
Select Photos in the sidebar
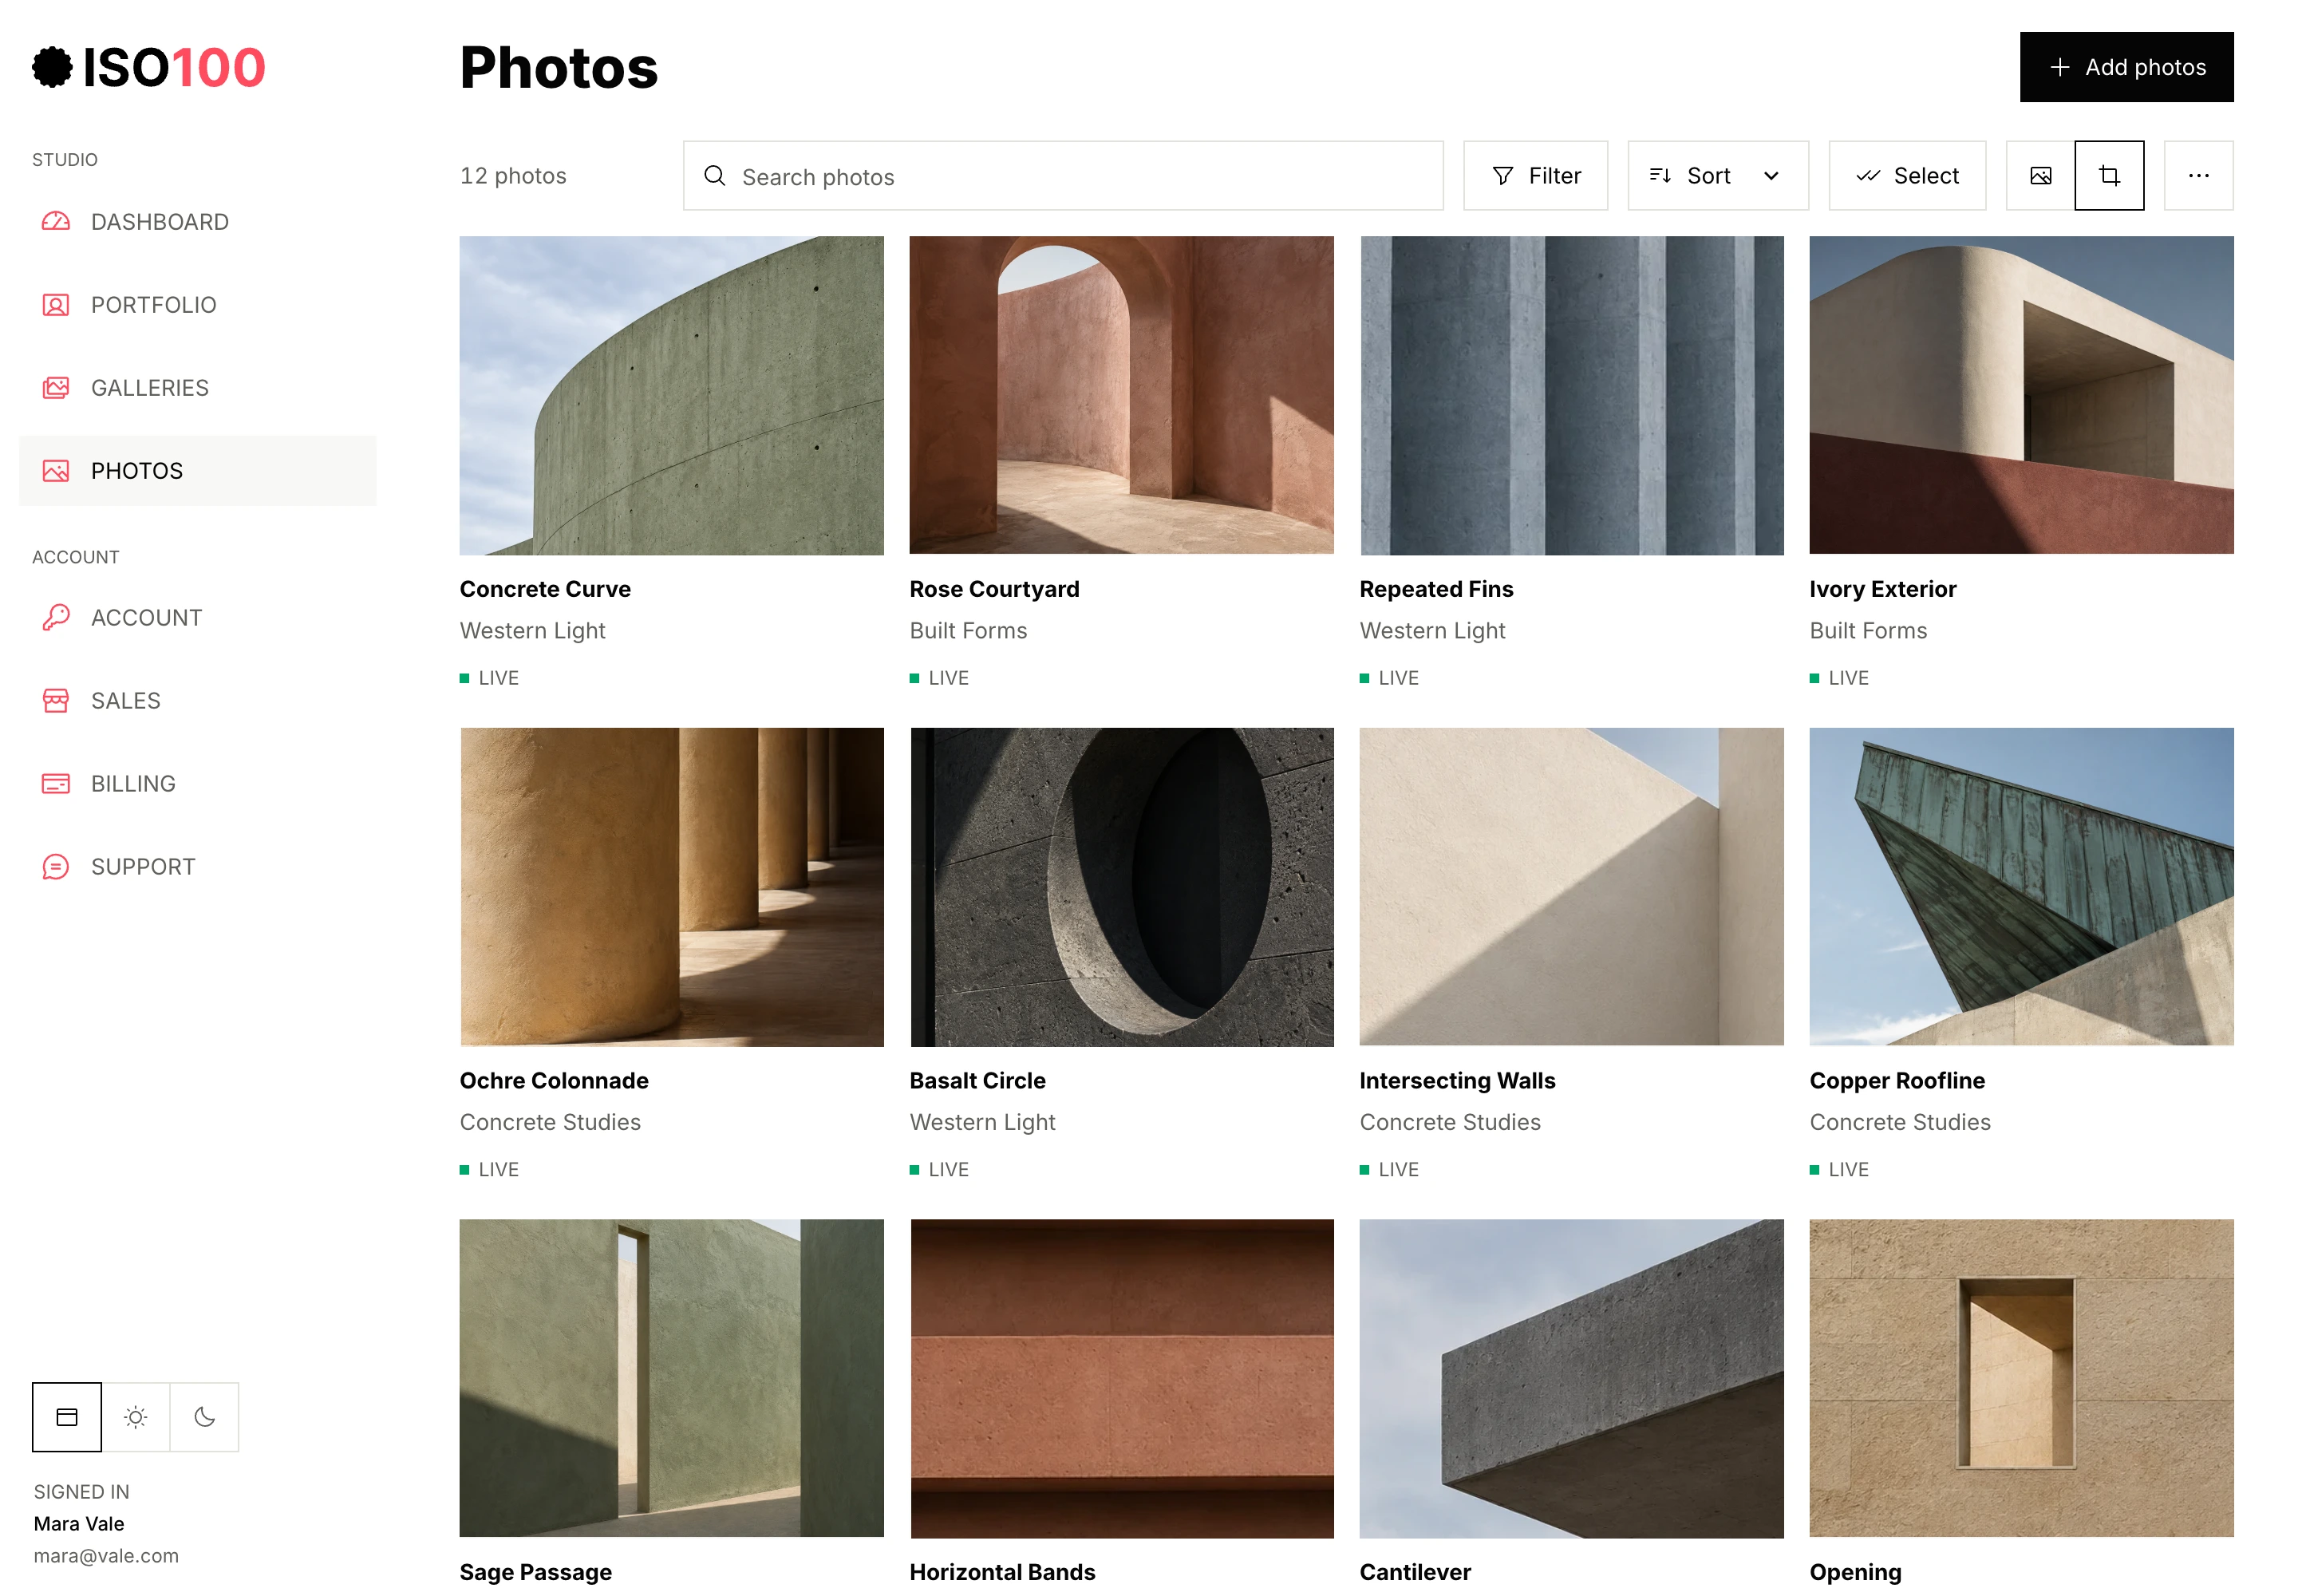(x=198, y=471)
